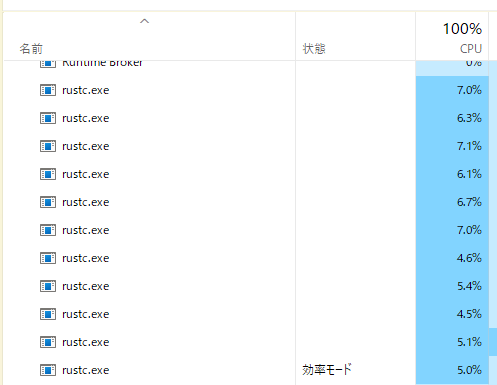Click the 6.3% CPU cell

click(452, 118)
